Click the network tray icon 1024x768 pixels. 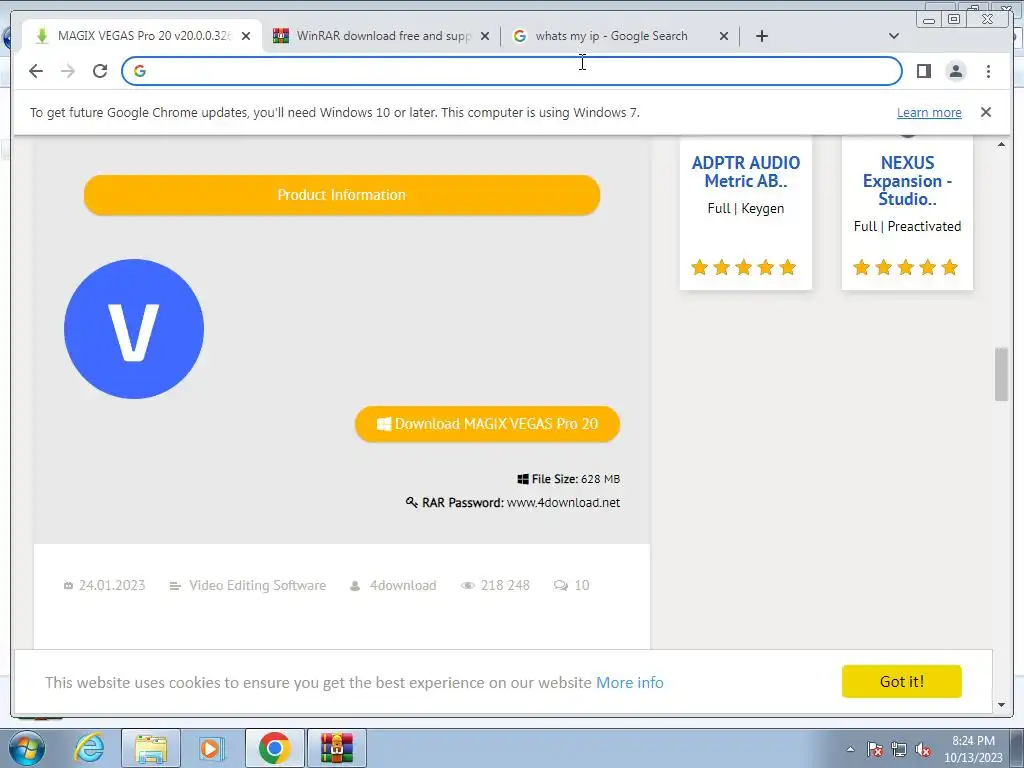click(899, 749)
